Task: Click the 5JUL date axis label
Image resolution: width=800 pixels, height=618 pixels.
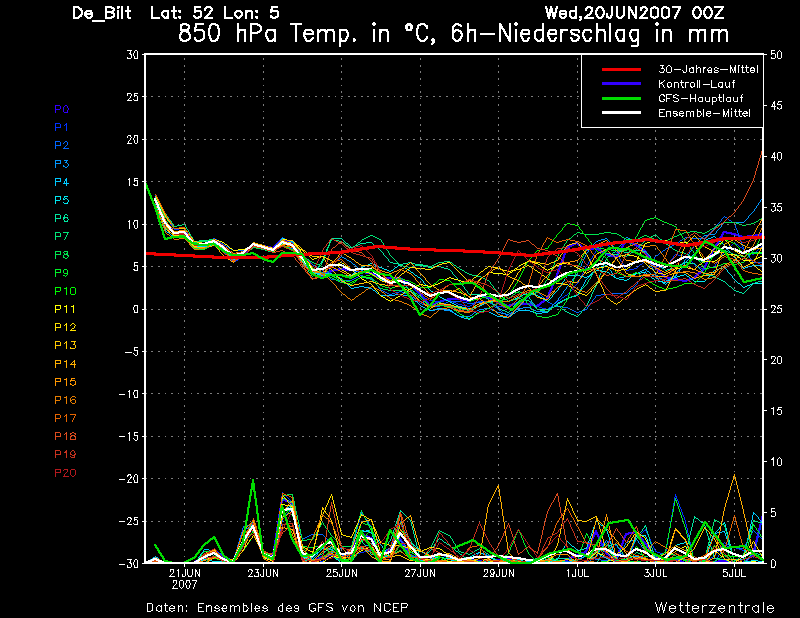Action: [734, 573]
